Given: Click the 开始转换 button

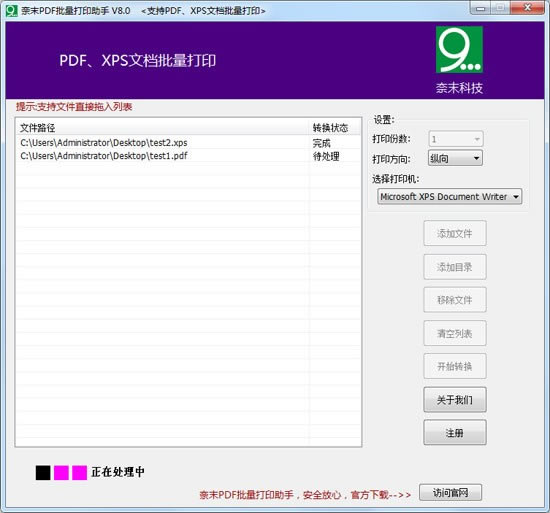Looking at the screenshot, I should coord(455,366).
